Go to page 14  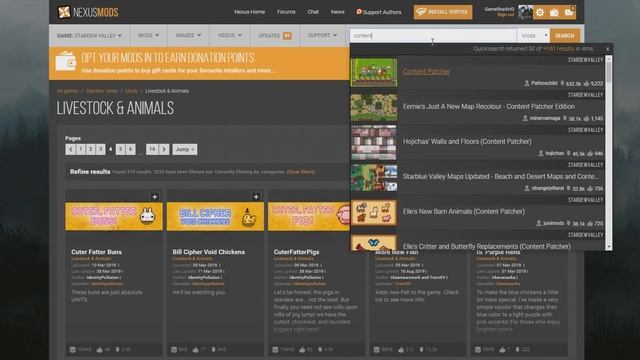pyautogui.click(x=152, y=149)
